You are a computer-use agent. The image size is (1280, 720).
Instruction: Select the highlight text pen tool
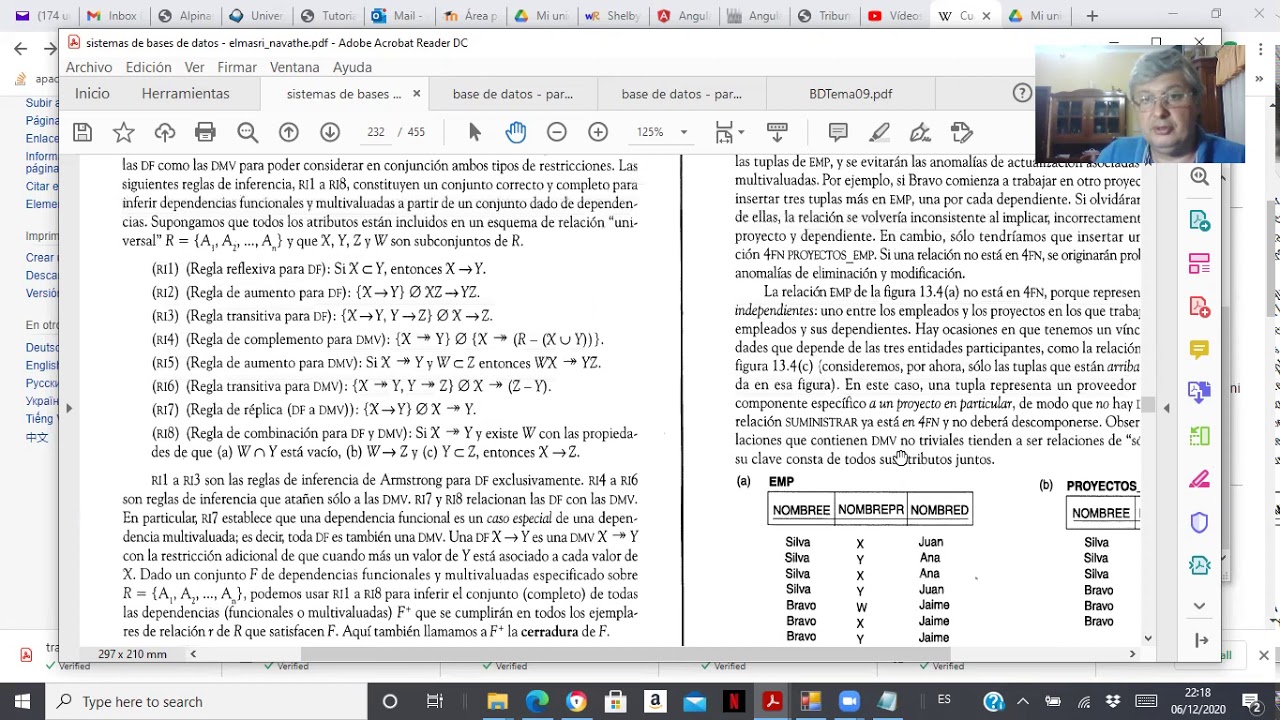click(x=879, y=132)
